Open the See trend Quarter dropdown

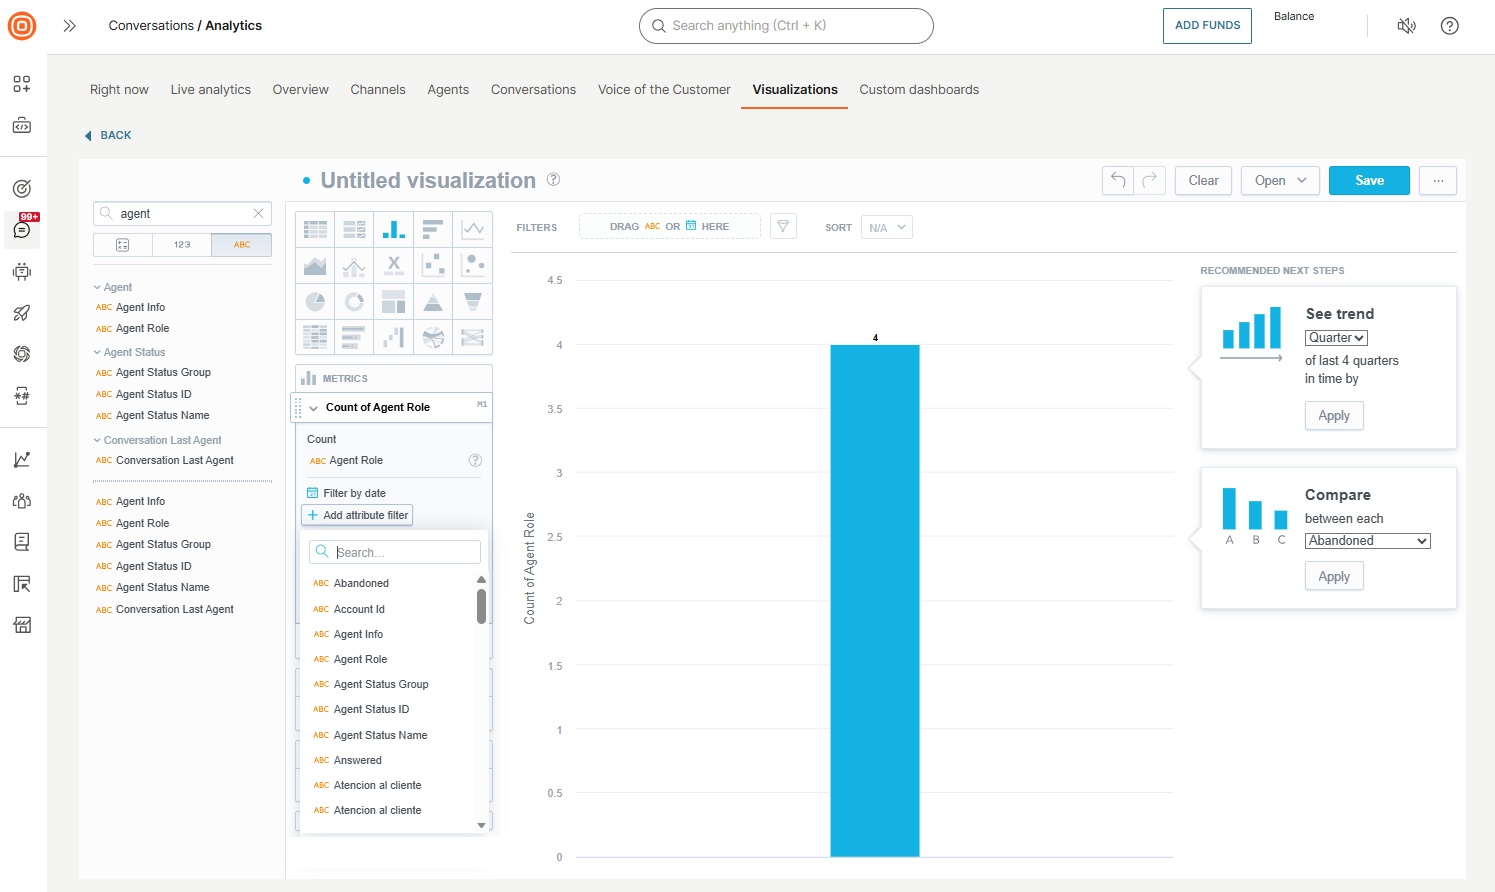(x=1336, y=337)
